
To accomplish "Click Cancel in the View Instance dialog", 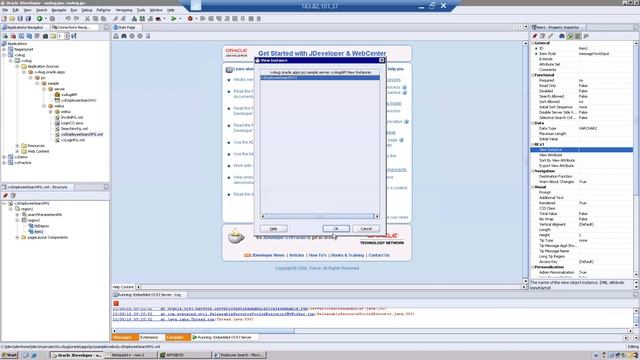I will coord(366,229).
